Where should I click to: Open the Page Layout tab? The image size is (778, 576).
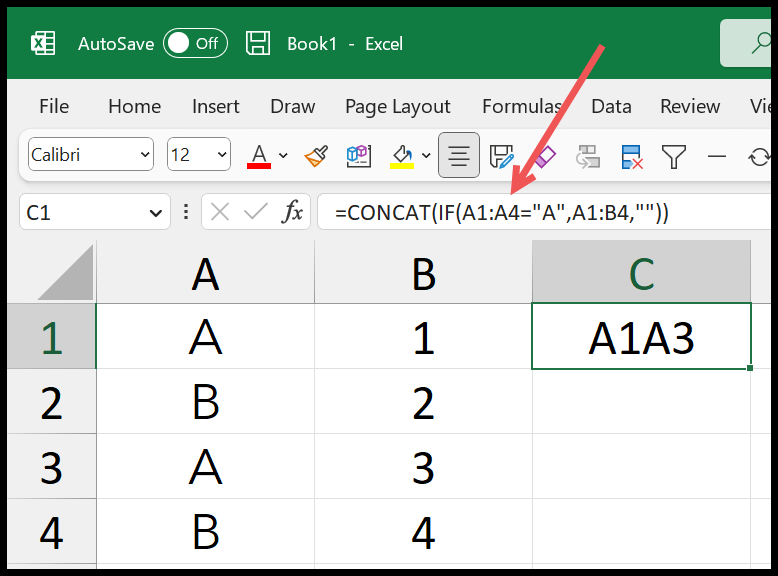coord(398,107)
